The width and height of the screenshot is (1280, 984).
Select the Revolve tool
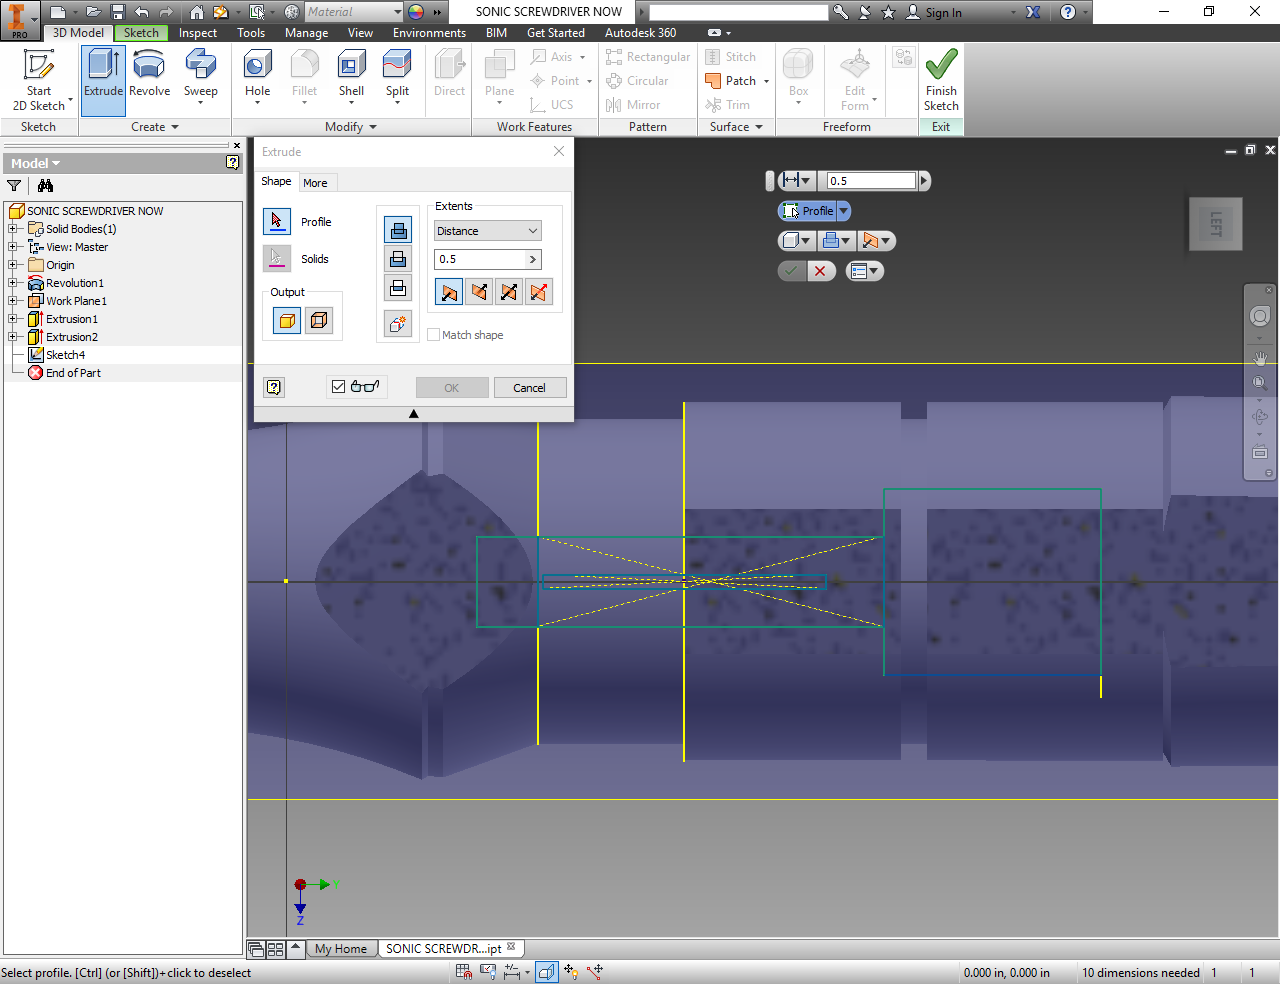[x=149, y=74]
